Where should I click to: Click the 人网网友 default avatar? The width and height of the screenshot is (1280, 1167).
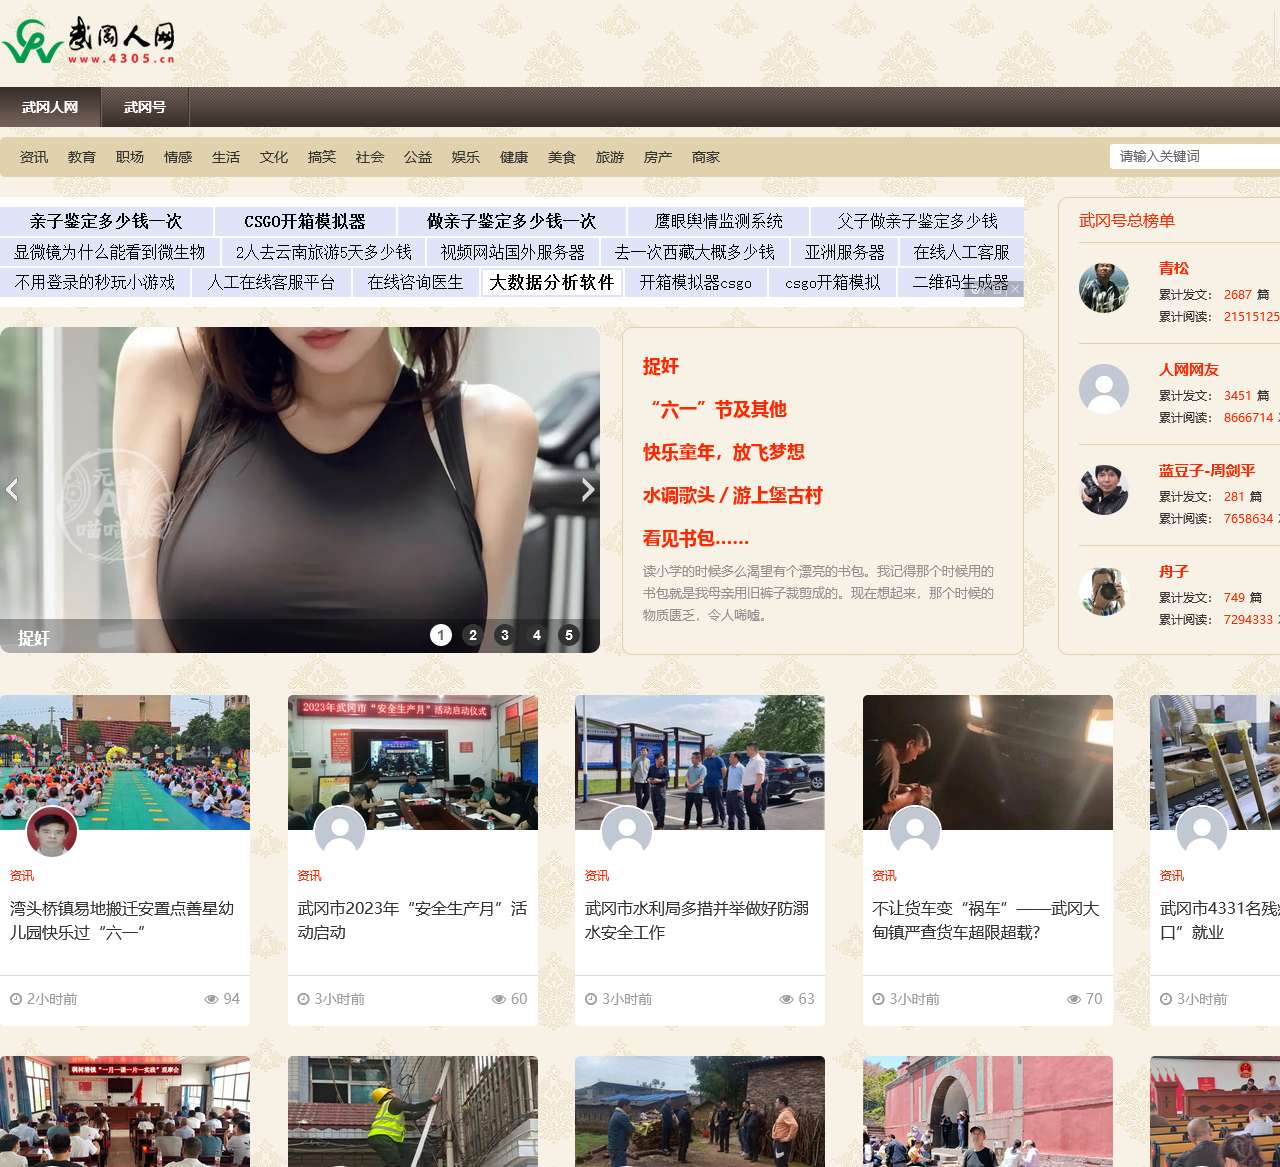coord(1104,389)
